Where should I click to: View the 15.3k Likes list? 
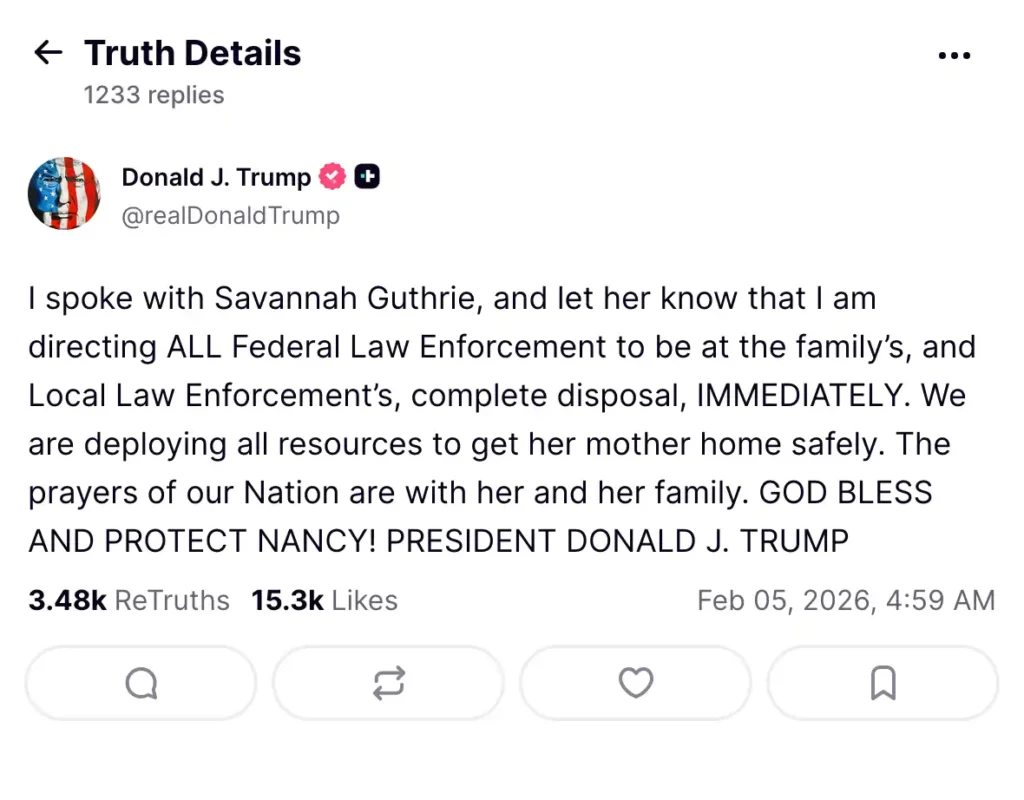324,600
